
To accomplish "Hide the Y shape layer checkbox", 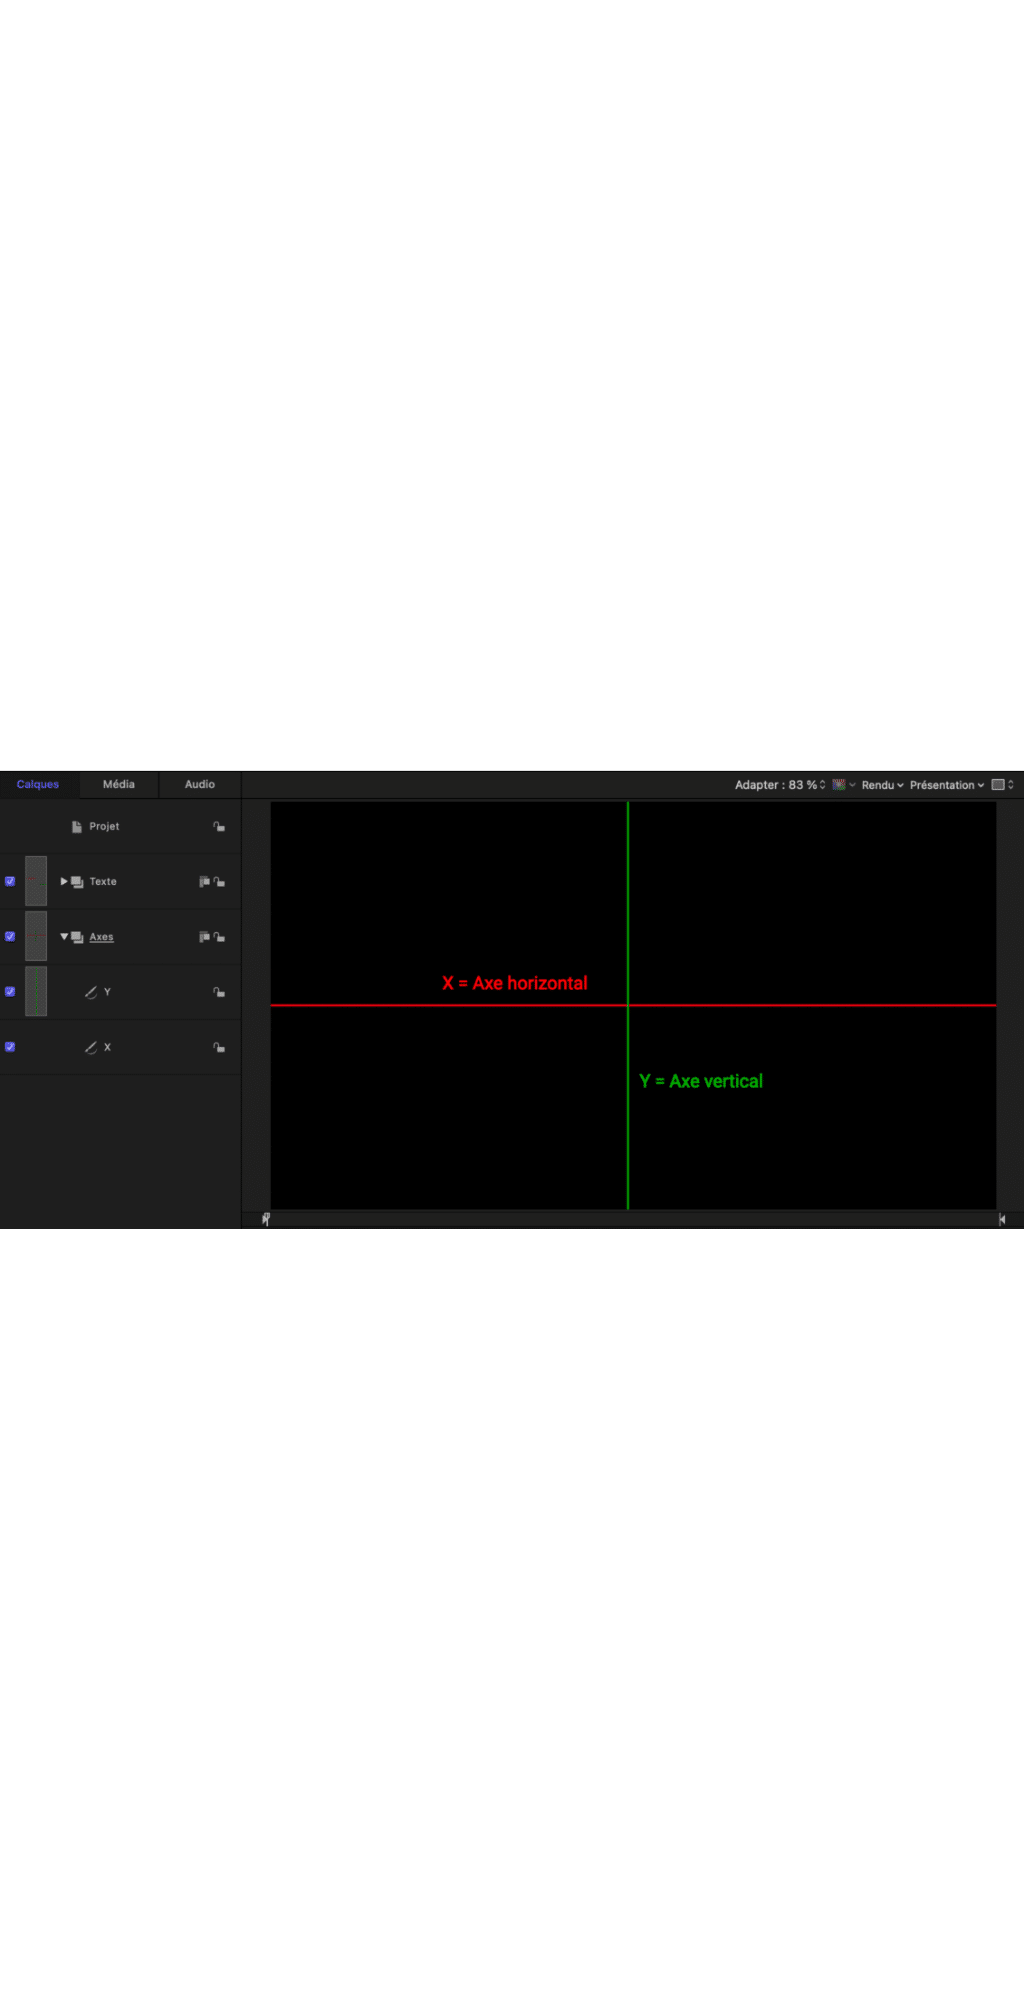I will pyautogui.click(x=10, y=991).
